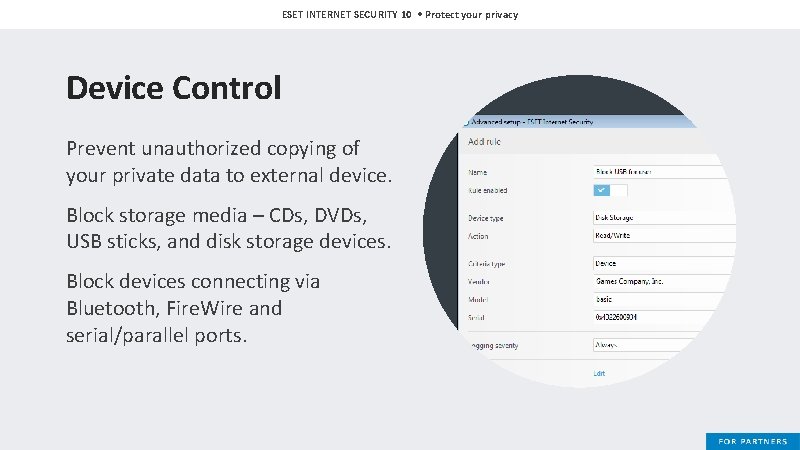The height and width of the screenshot is (450, 800).
Task: Click the Model field containing basic
Action: [x=658, y=299]
